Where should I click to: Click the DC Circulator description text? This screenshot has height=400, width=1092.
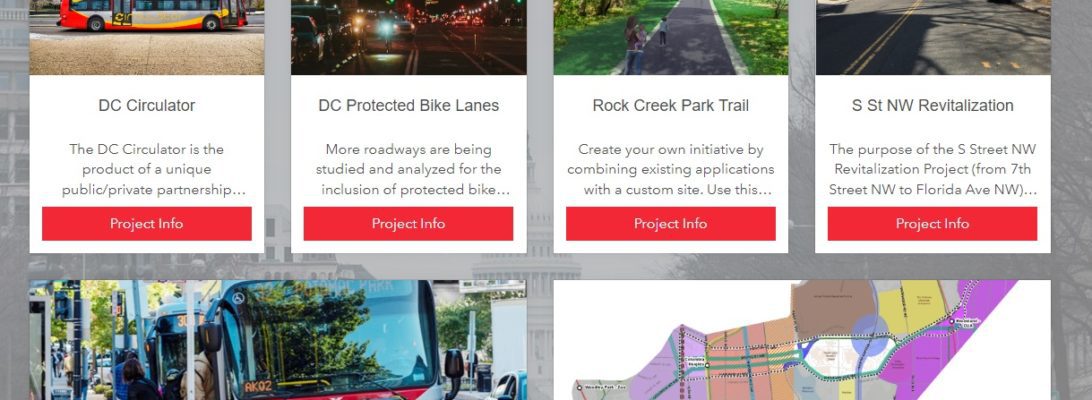(x=147, y=169)
